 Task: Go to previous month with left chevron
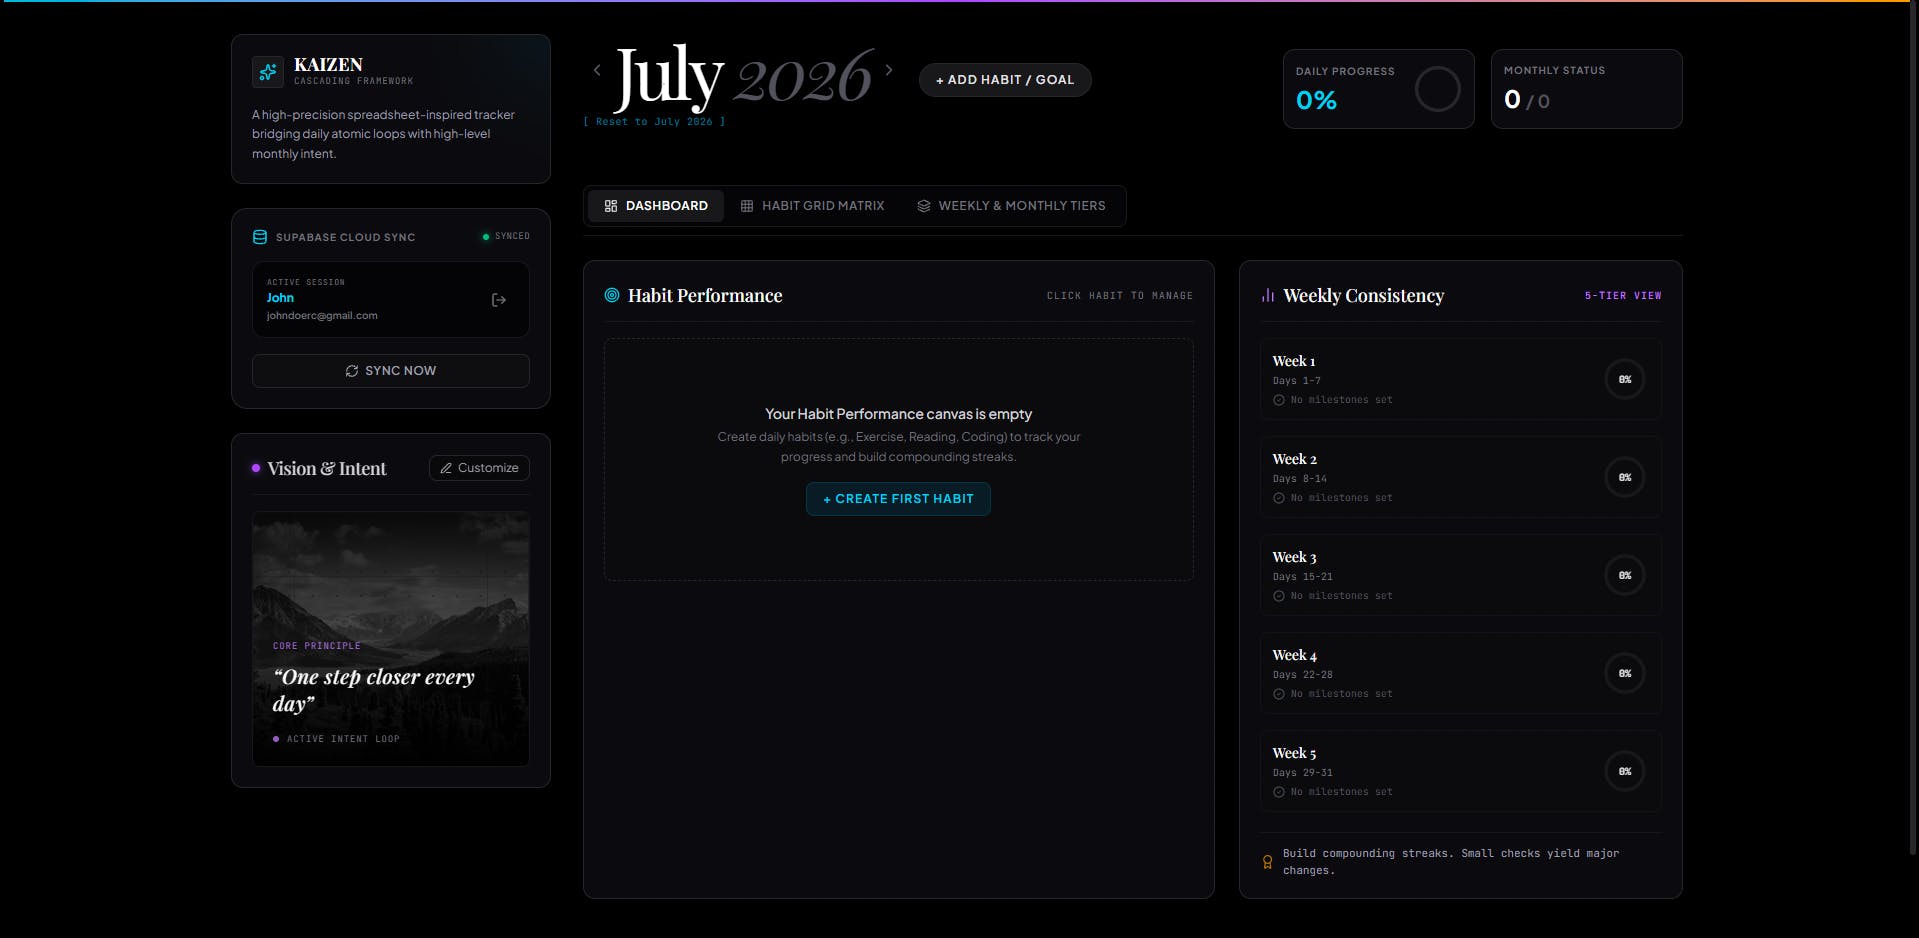[597, 70]
